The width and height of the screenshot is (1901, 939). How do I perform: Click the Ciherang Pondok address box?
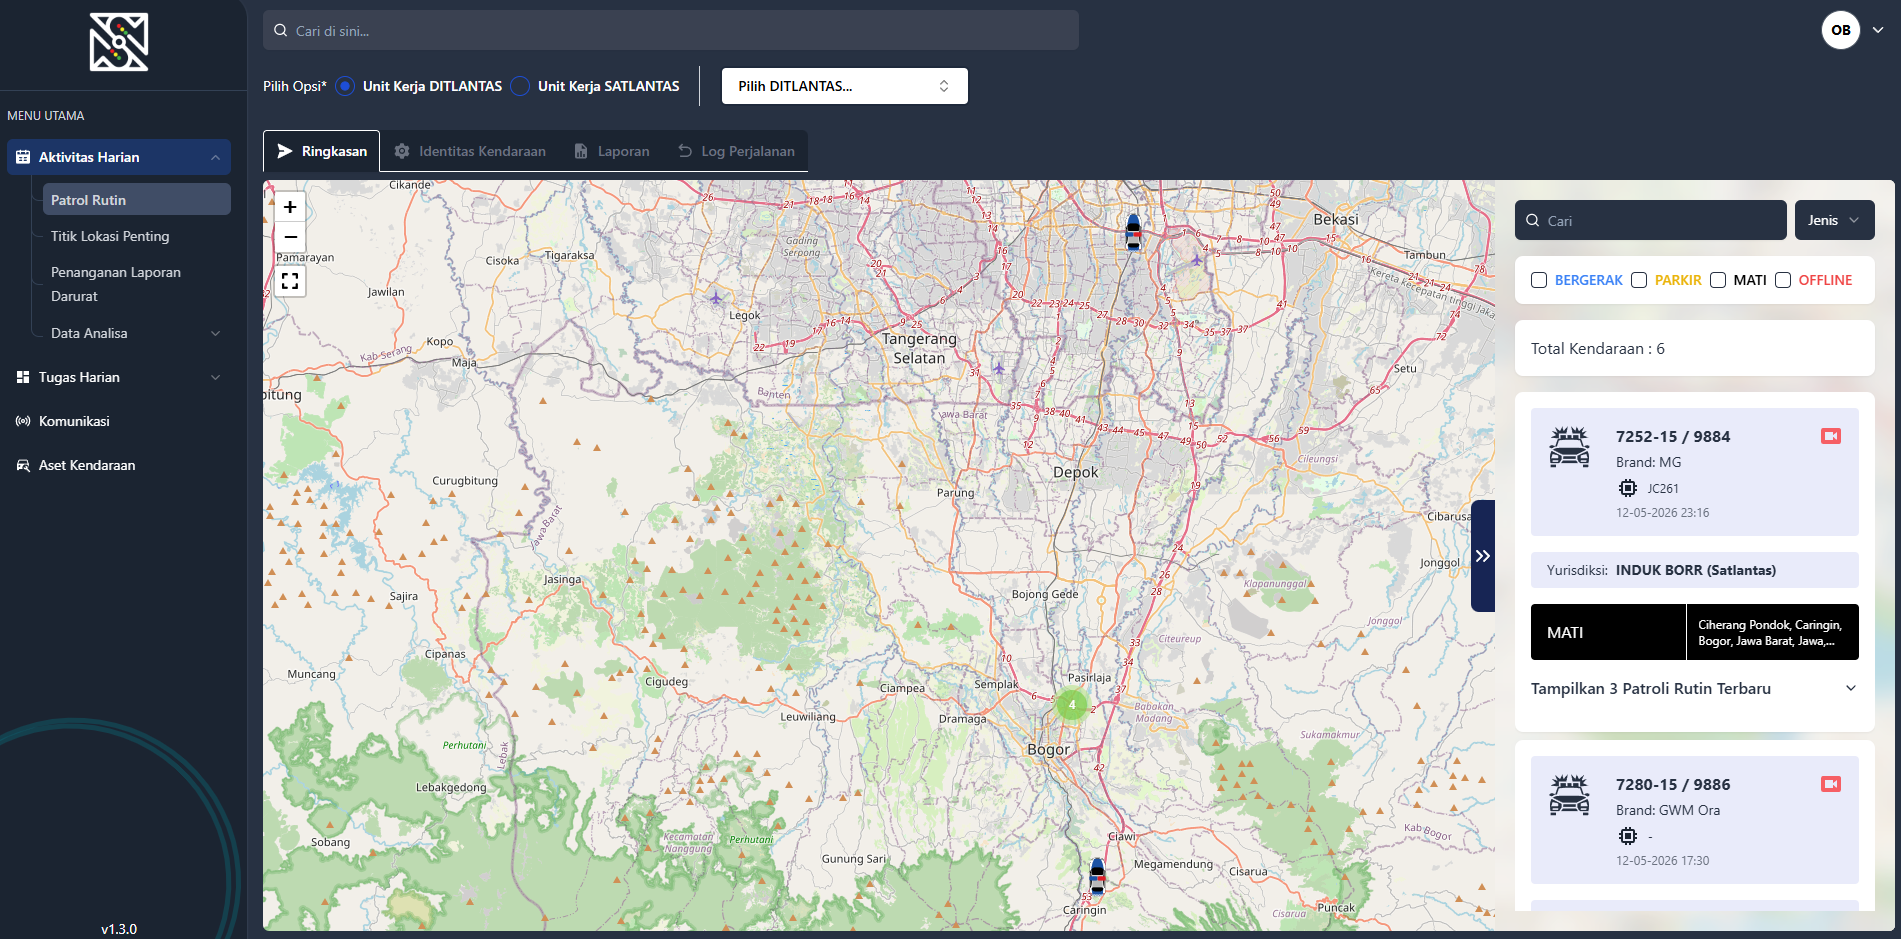[x=1772, y=632]
